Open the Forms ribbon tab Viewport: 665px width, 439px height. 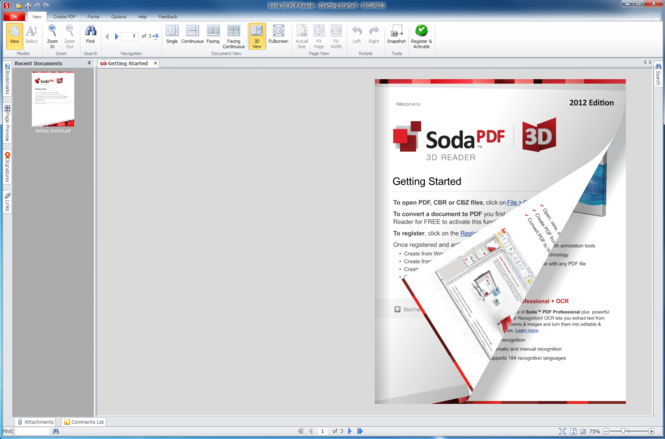(93, 17)
